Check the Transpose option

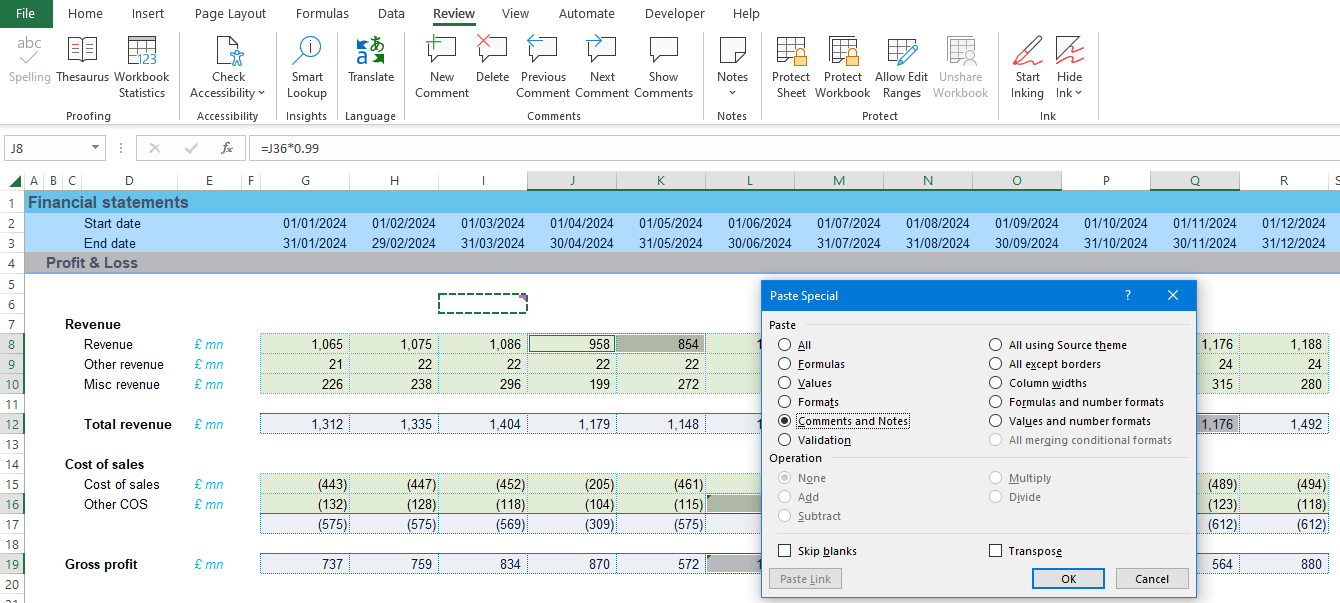995,551
